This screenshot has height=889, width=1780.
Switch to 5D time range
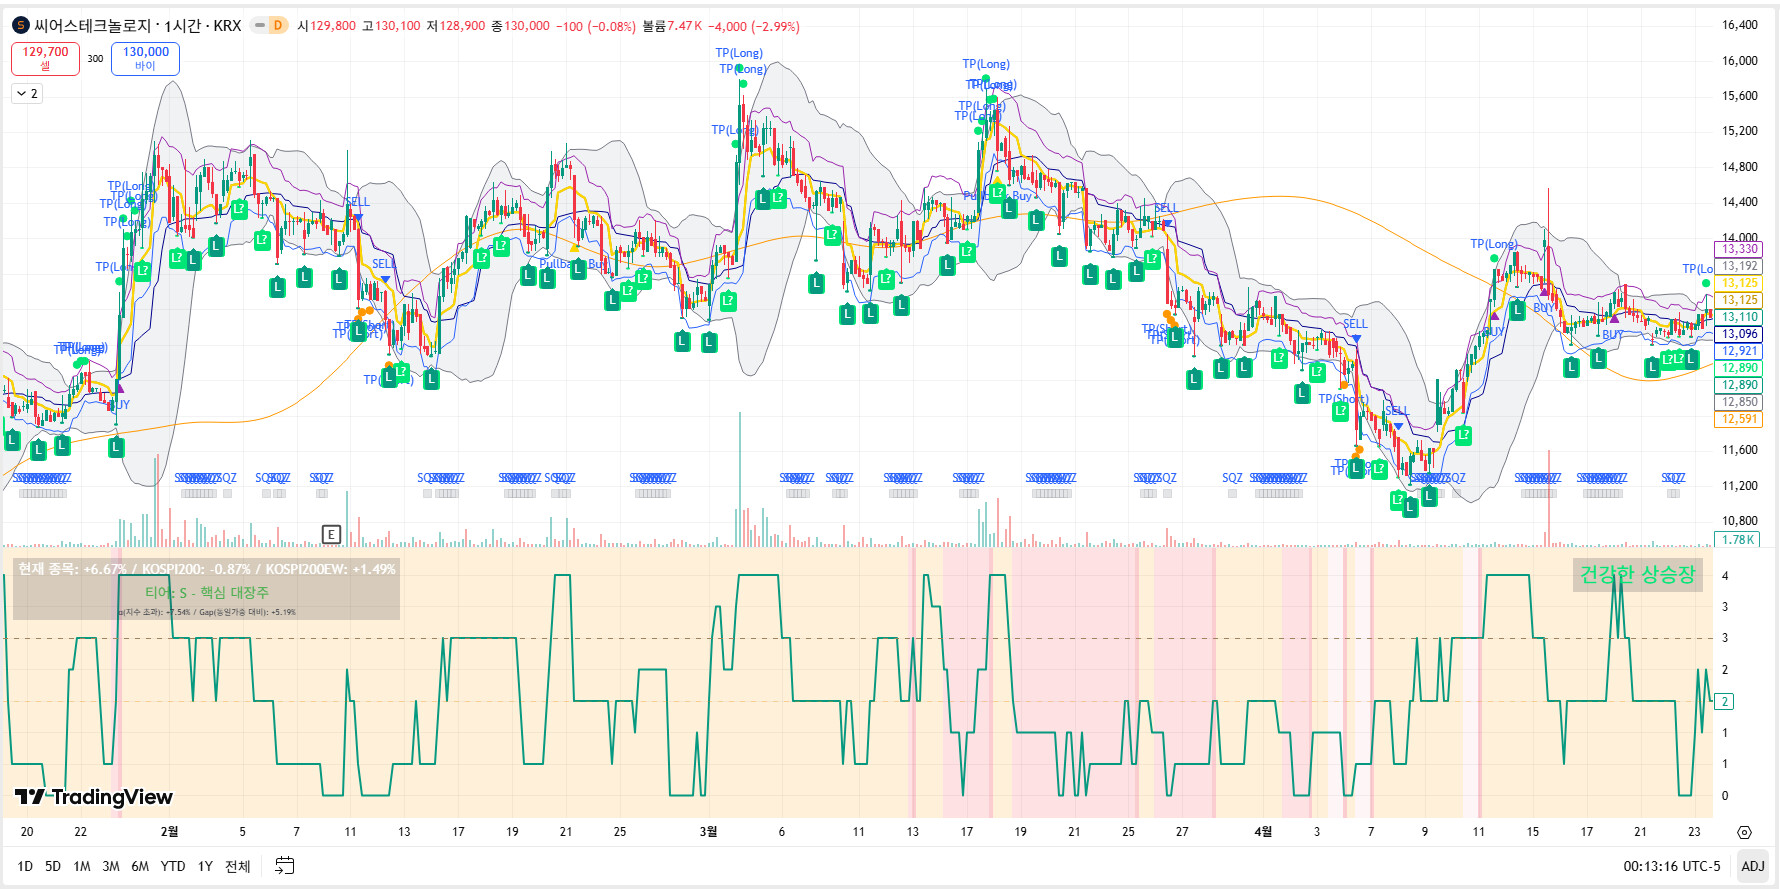point(53,866)
